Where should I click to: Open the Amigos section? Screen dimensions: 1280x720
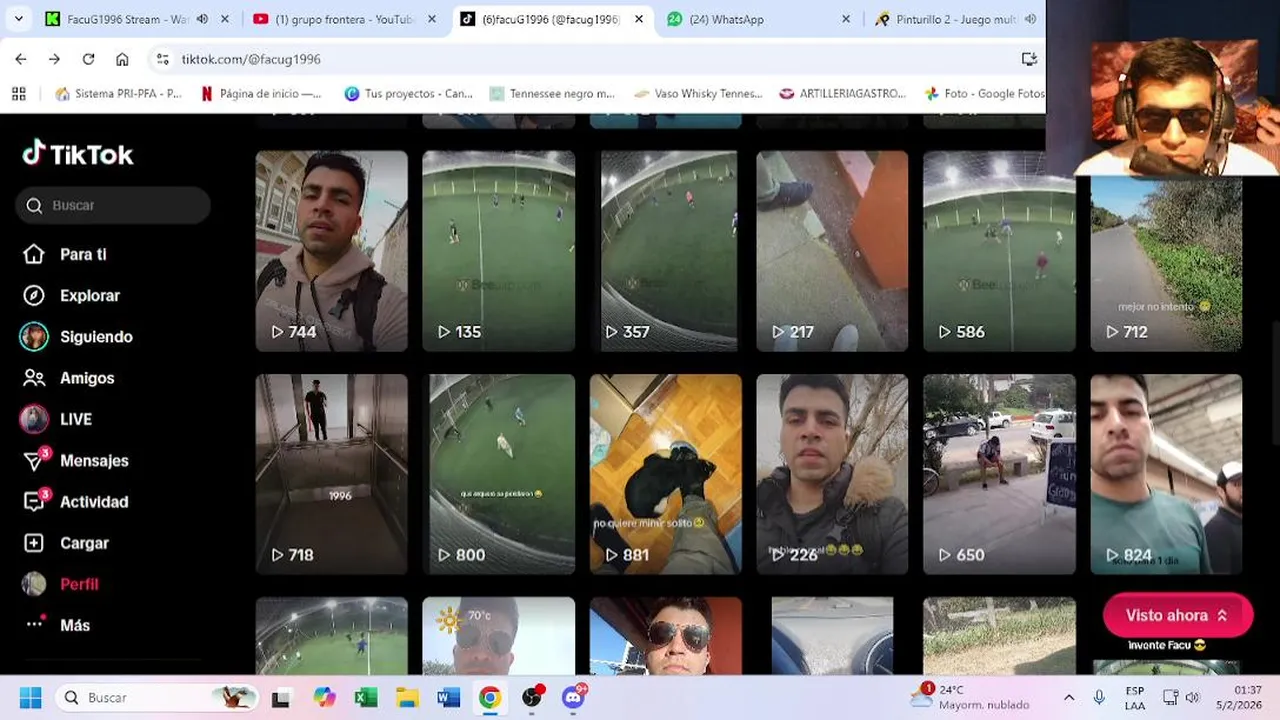coord(69,378)
